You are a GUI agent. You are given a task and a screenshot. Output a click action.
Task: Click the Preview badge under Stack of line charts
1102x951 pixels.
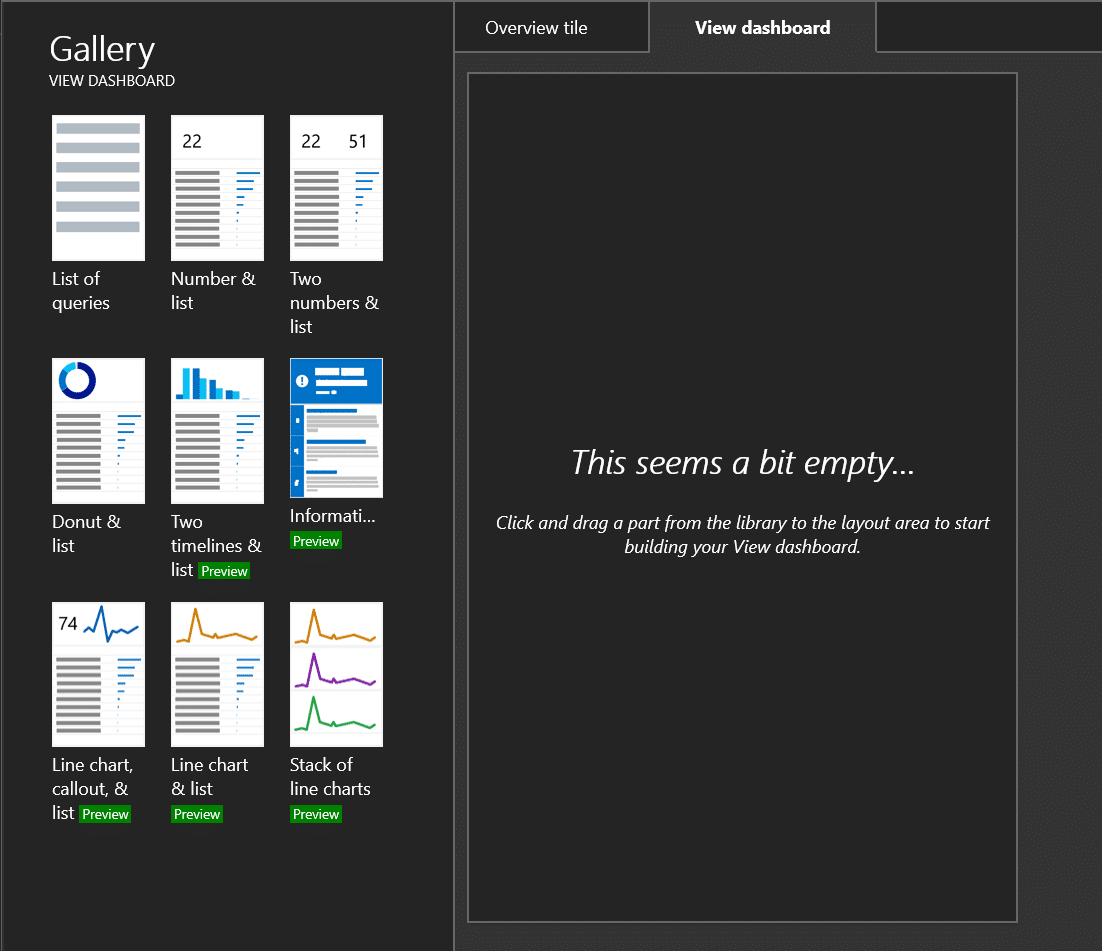[316, 814]
